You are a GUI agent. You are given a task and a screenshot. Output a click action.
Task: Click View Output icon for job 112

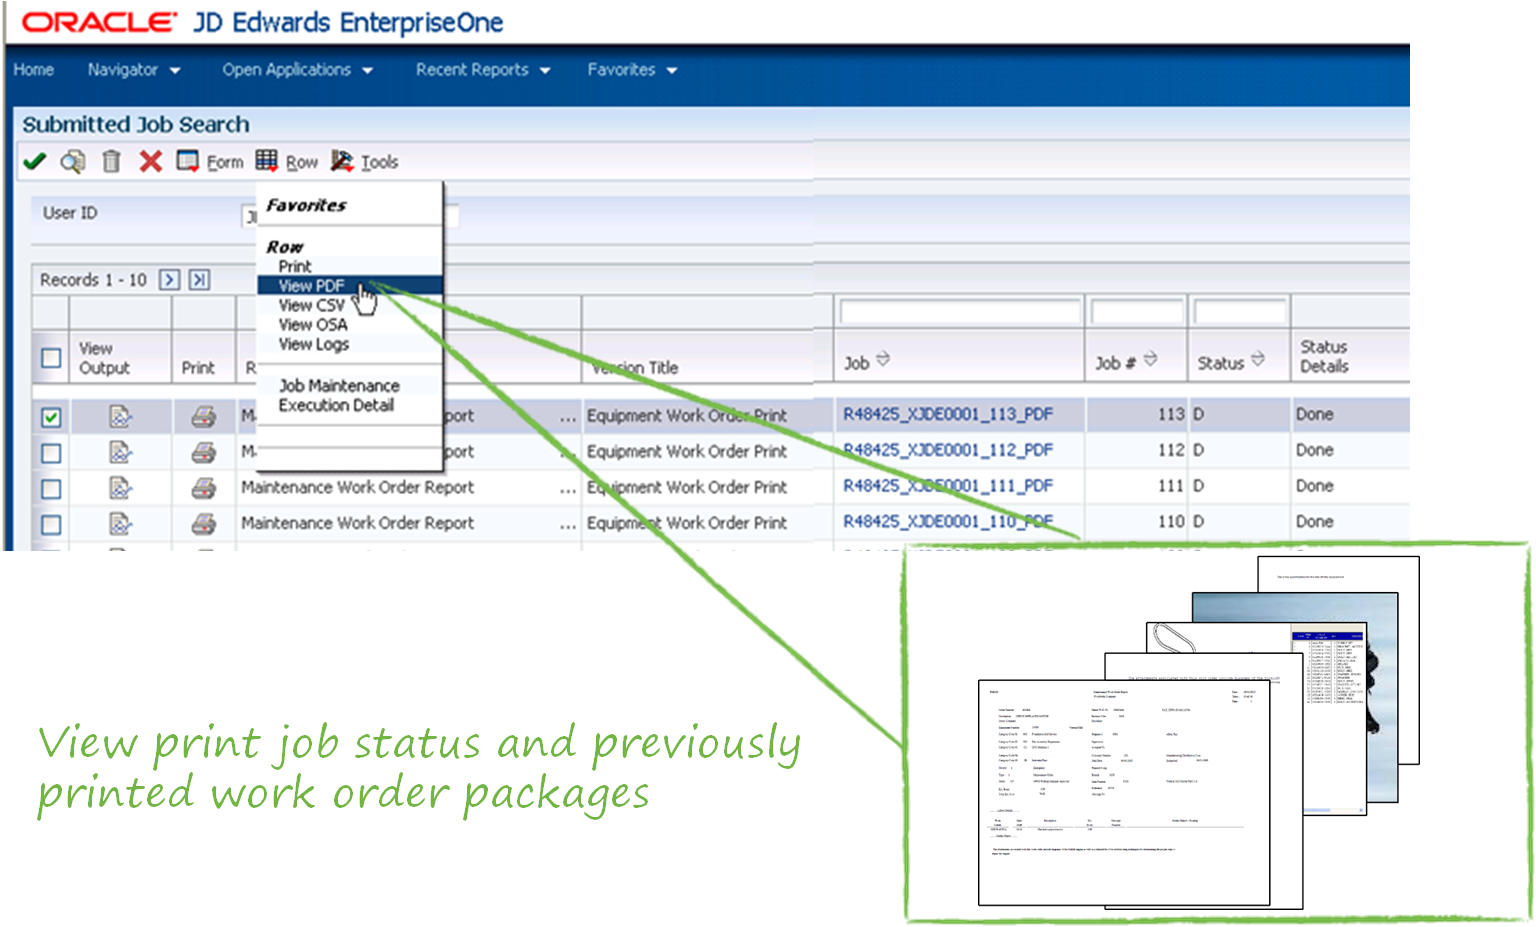pos(120,452)
